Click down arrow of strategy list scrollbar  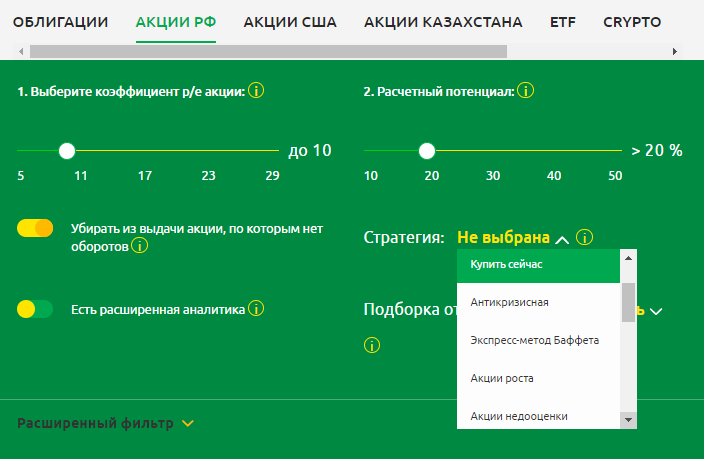point(628,420)
